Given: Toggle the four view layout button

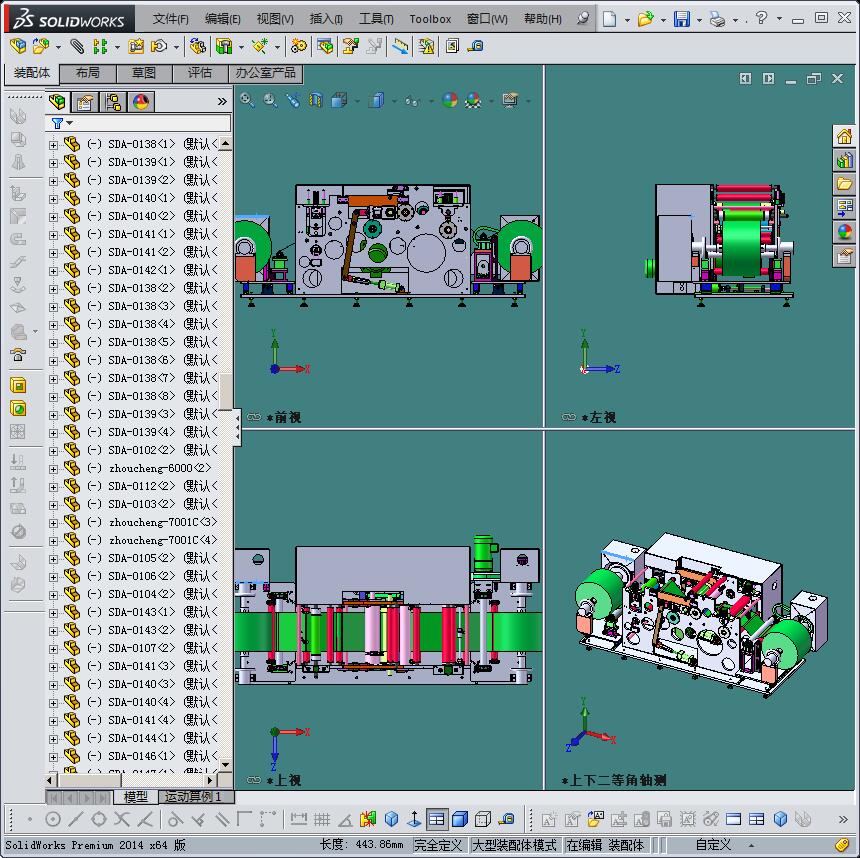Looking at the screenshot, I should (437, 820).
